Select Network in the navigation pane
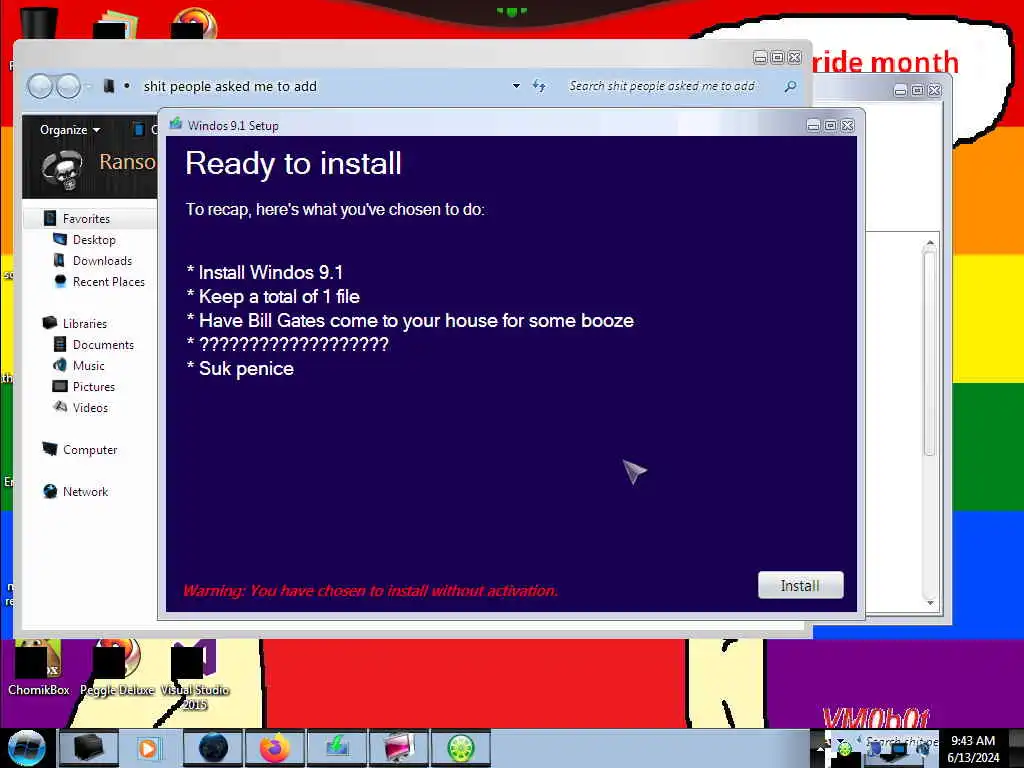Screen dimensions: 1024x768 [86, 491]
